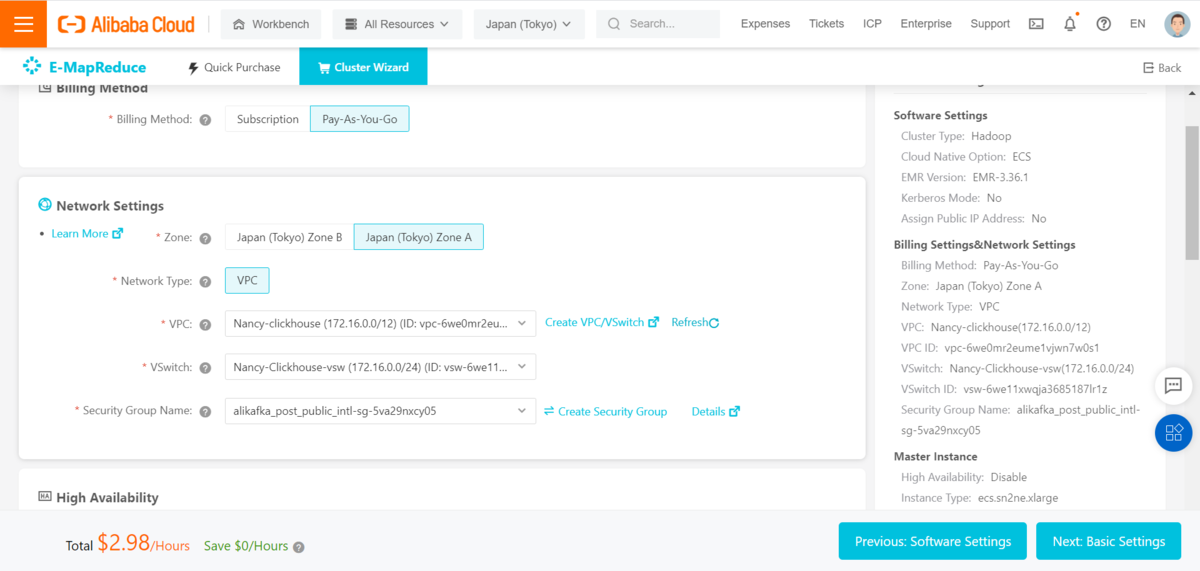Open the orange hamburger navigation menu
1200x571 pixels.
(x=23, y=24)
